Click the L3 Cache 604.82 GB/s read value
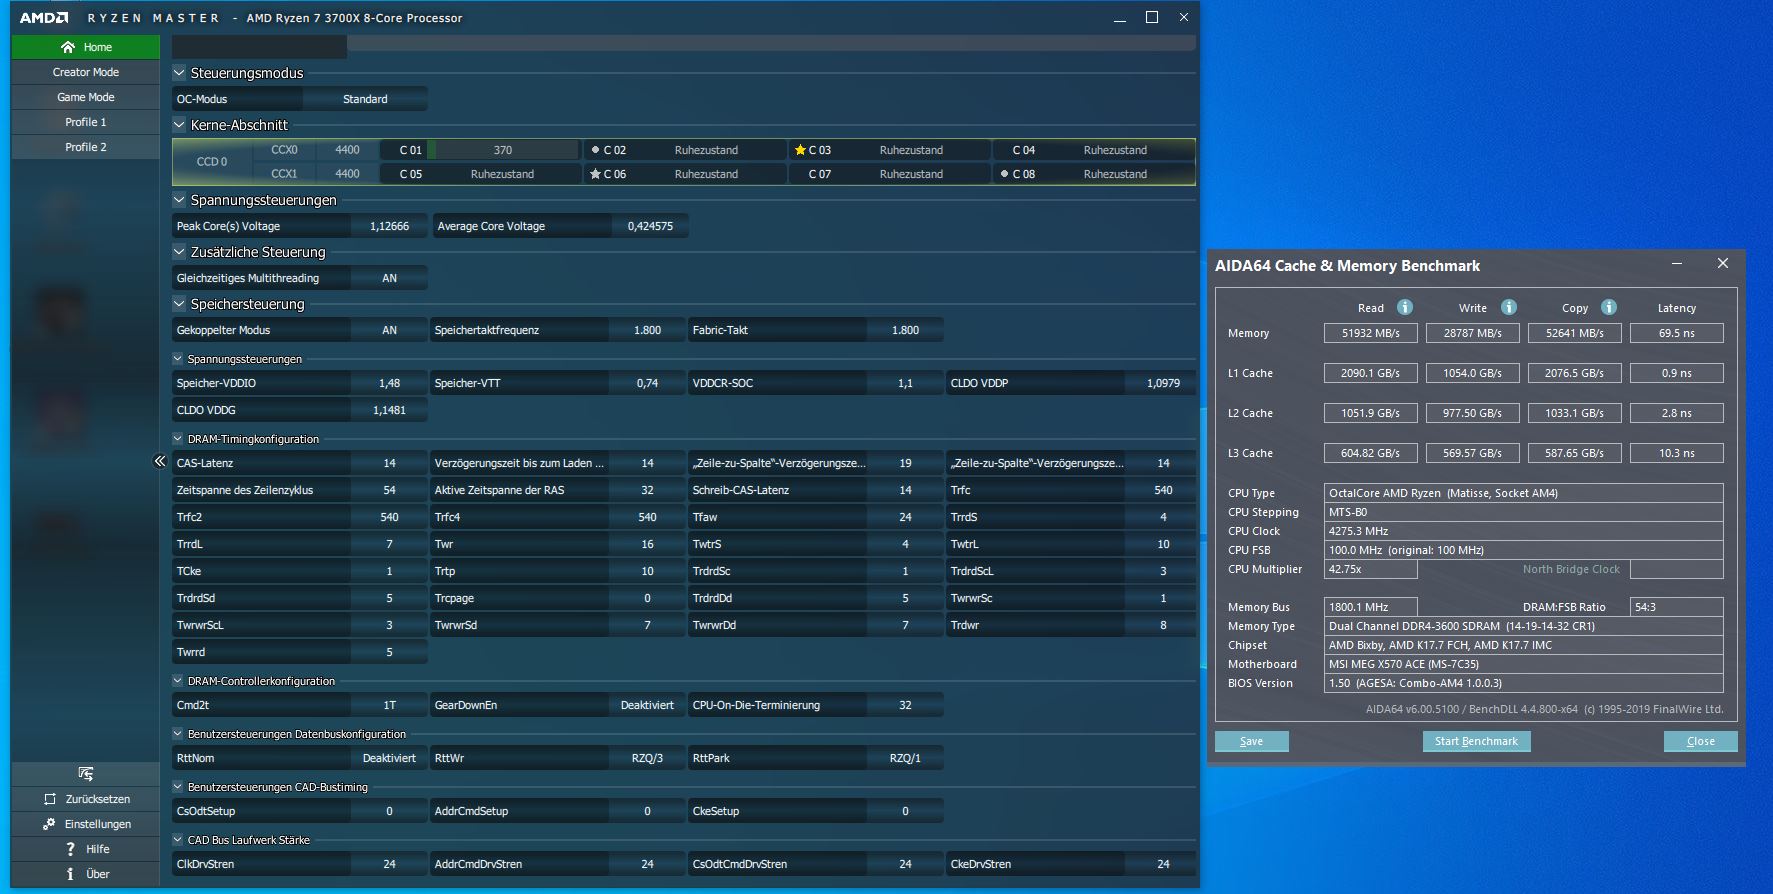Image resolution: width=1773 pixels, height=894 pixels. [x=1371, y=453]
